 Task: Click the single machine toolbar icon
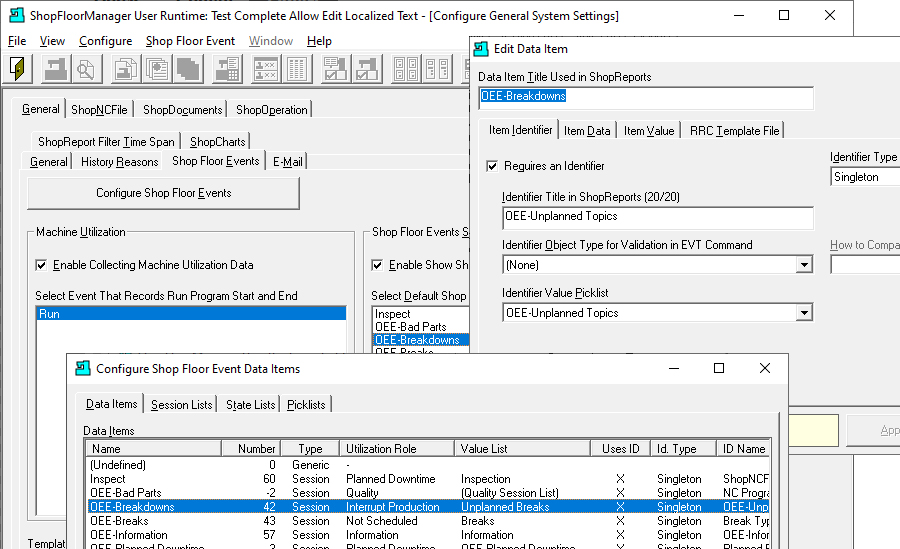click(x=56, y=69)
